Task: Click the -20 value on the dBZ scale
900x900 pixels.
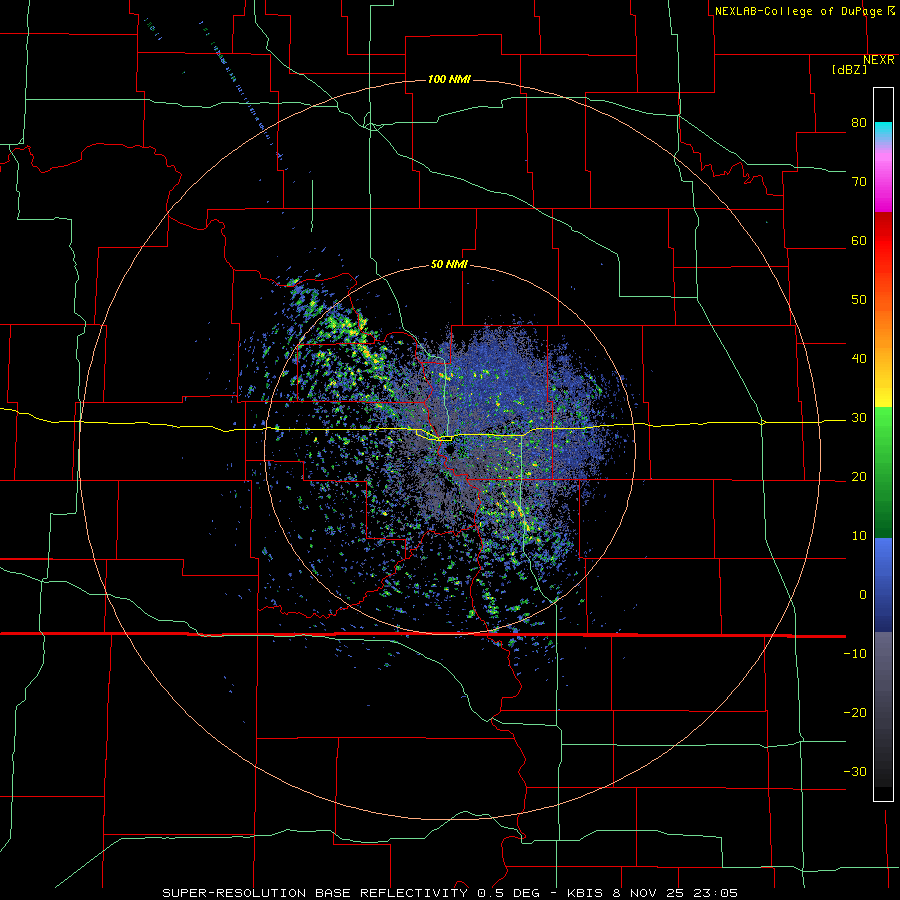Action: point(855,712)
